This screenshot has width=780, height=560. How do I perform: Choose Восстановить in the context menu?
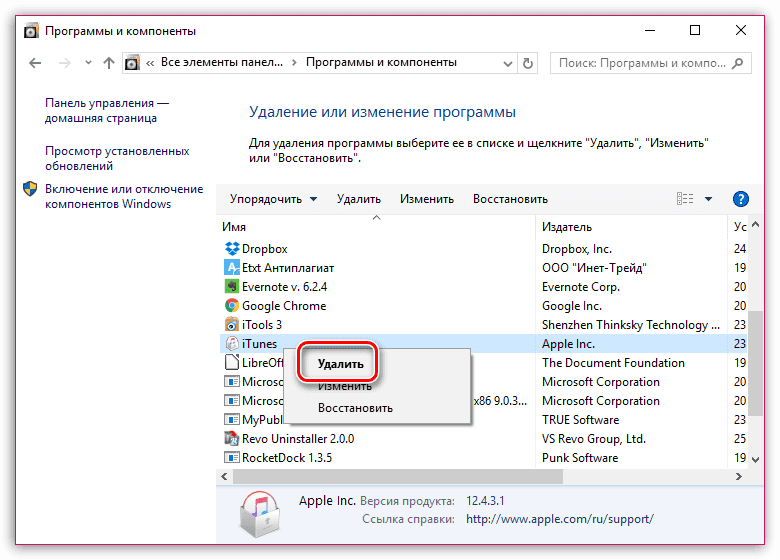coord(355,408)
